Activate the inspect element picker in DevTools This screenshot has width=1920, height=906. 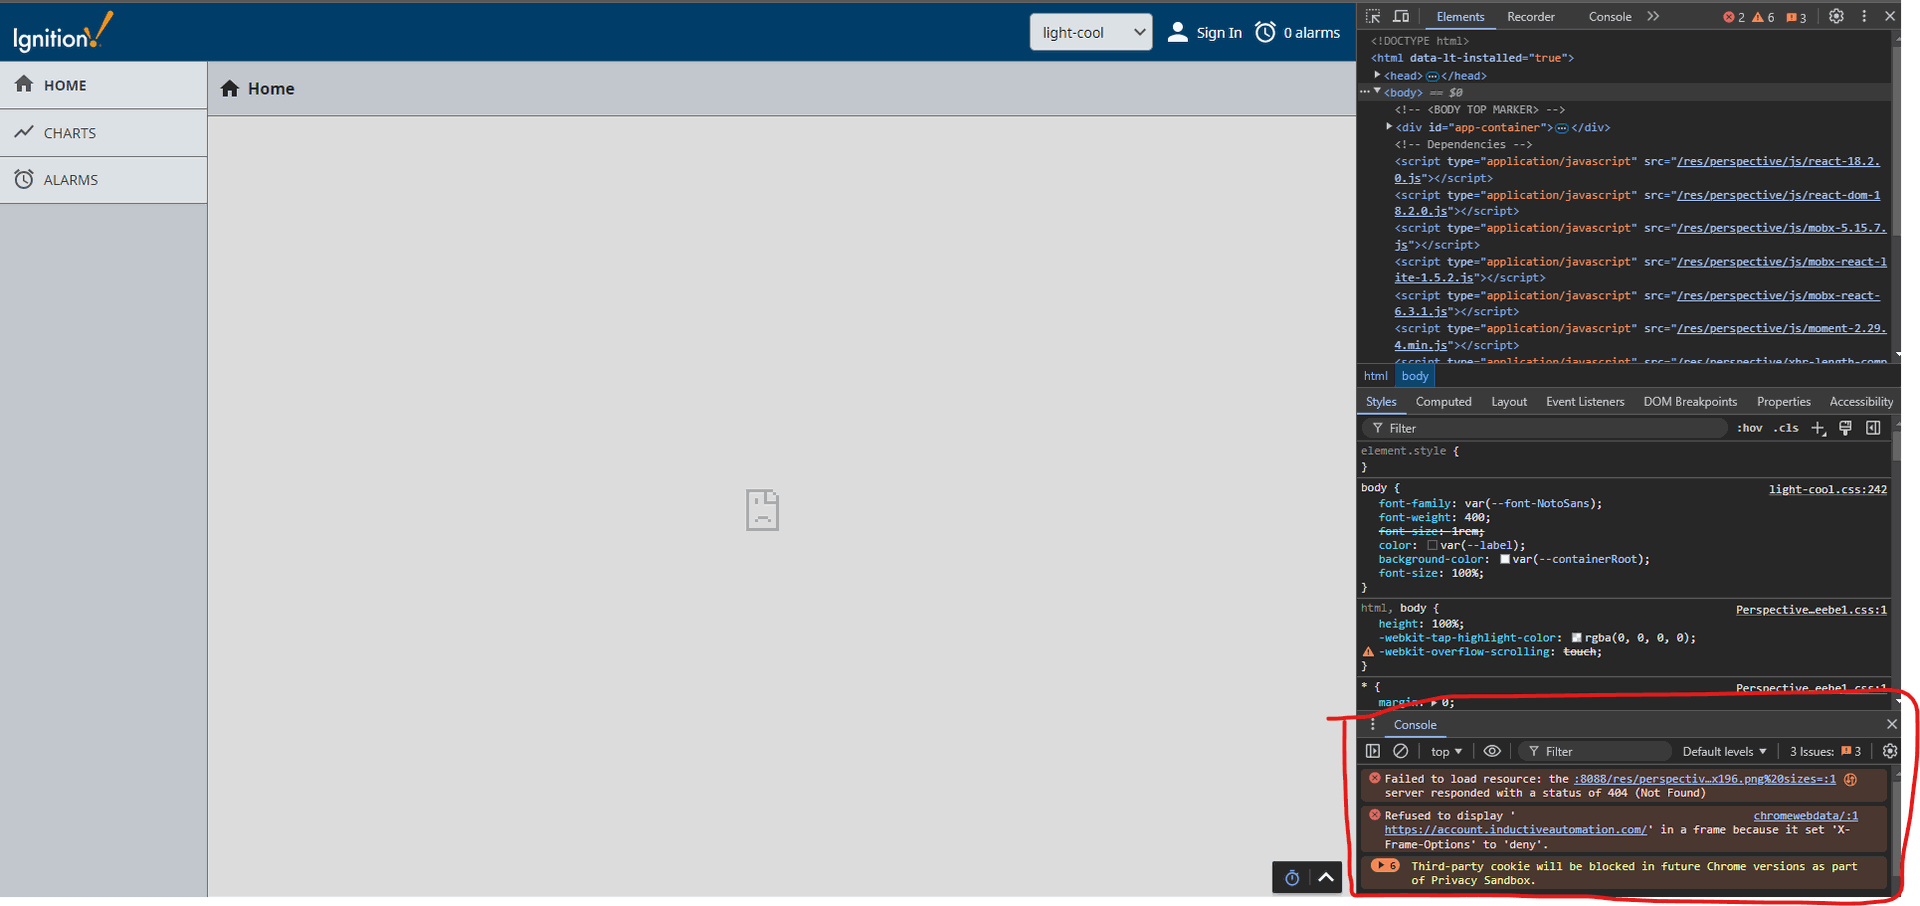[1373, 16]
